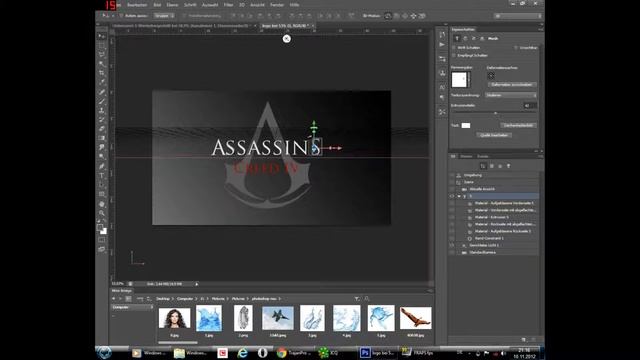Click the Extrusionstiefe value field
640x360 pixels.
click(x=530, y=106)
